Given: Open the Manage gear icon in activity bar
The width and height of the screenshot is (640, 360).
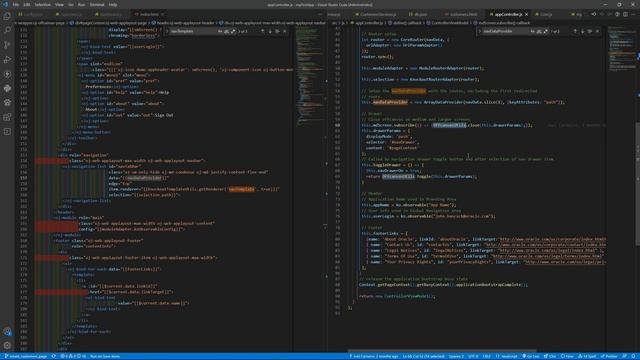Looking at the screenshot, I should pyautogui.click(x=7, y=345).
